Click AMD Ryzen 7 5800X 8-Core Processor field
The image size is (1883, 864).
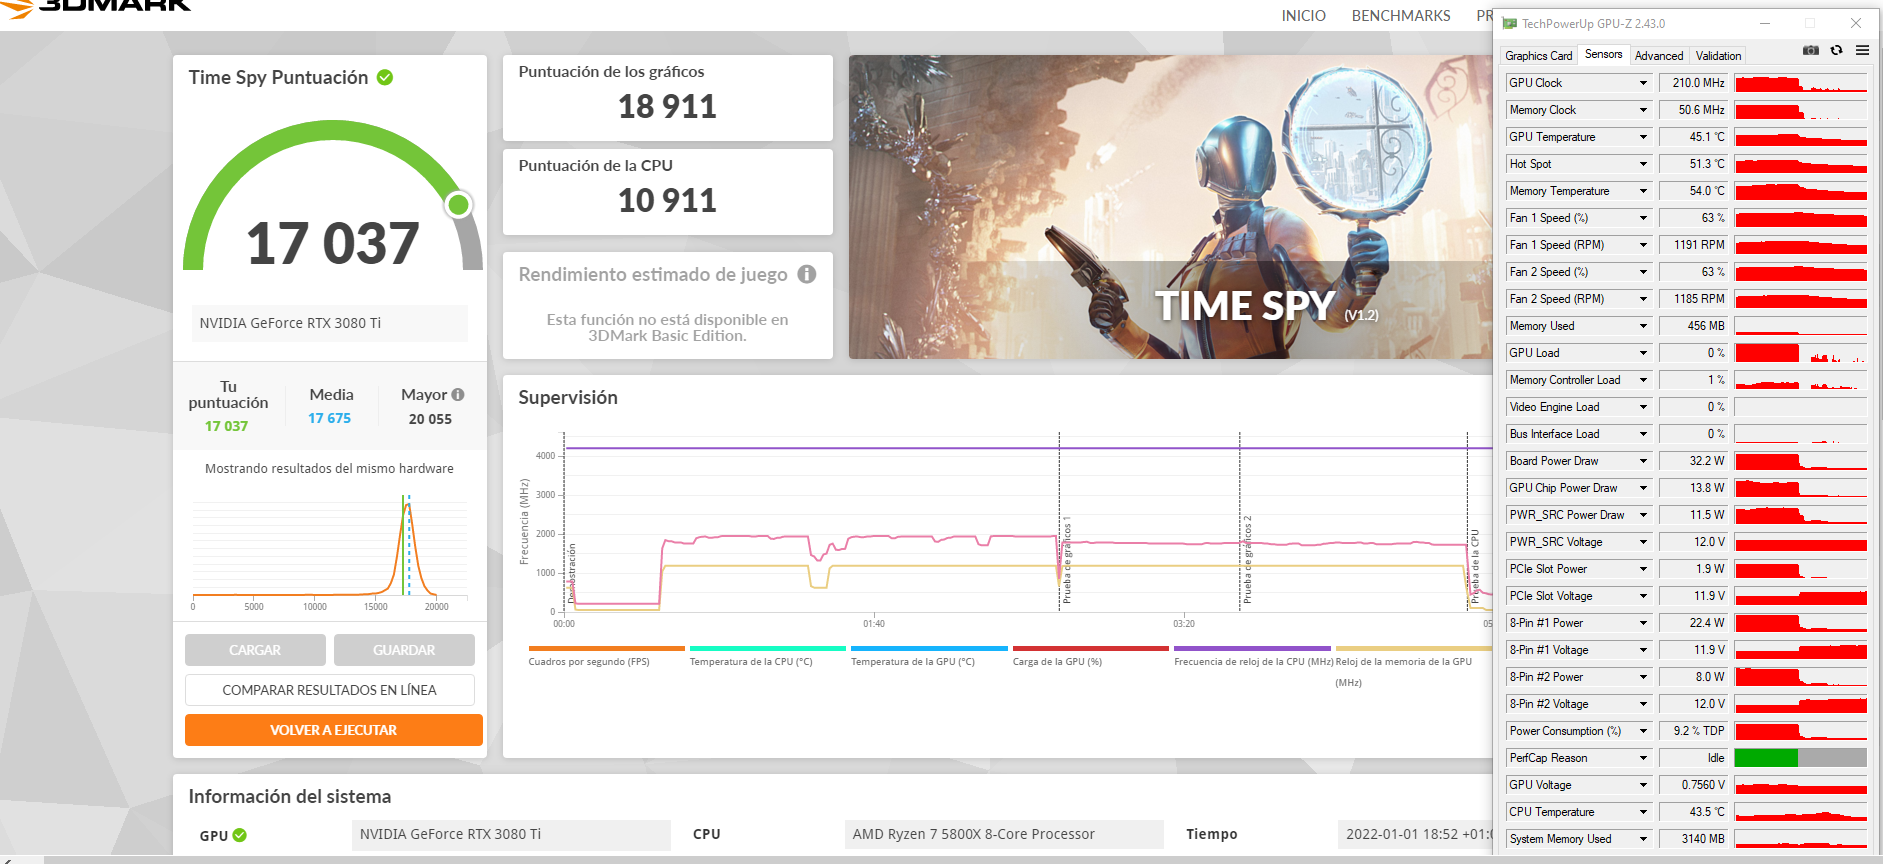pos(1004,834)
